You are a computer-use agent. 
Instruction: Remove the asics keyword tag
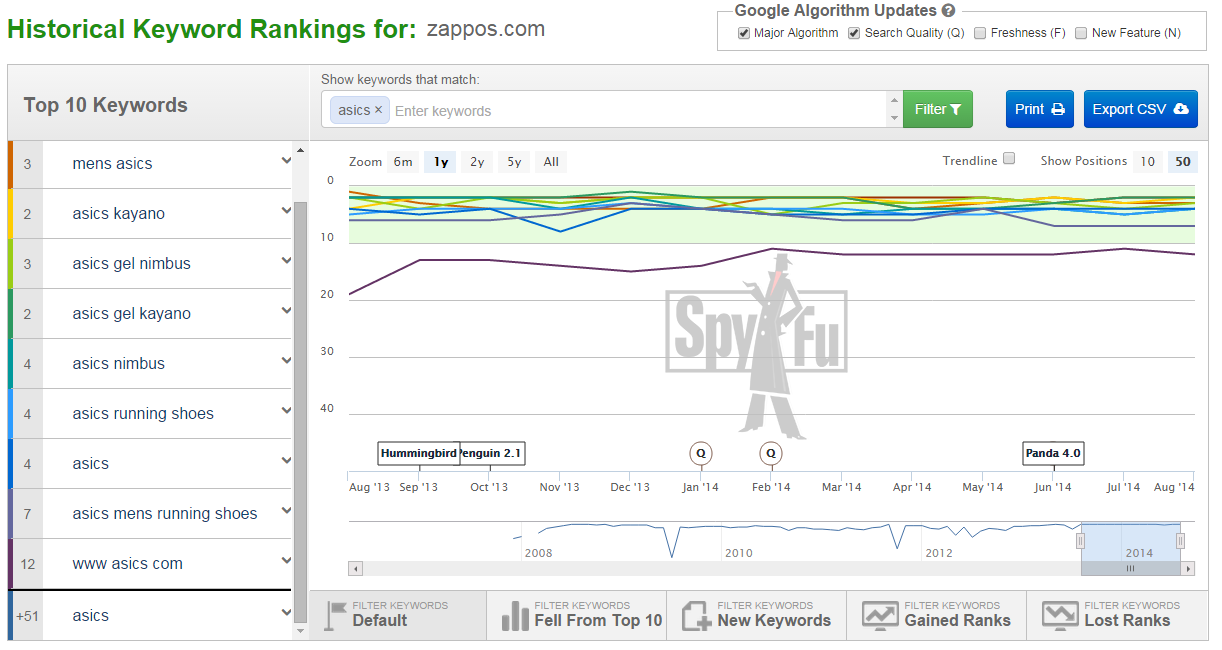pyautogui.click(x=378, y=110)
